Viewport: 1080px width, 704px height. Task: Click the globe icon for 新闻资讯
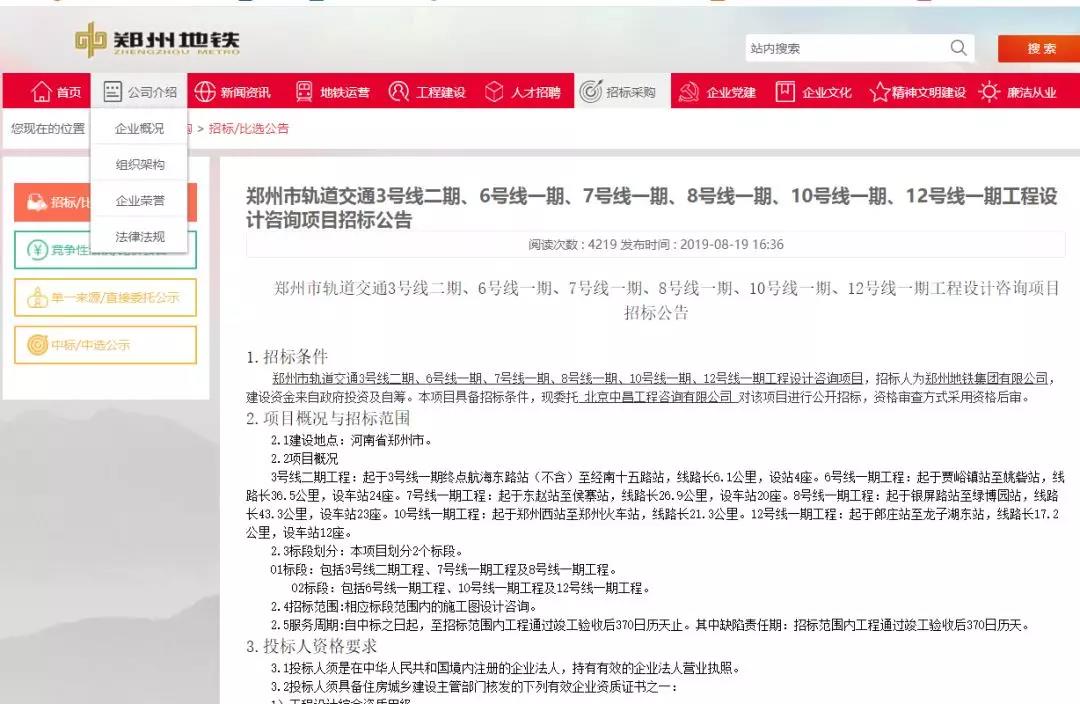coord(205,92)
